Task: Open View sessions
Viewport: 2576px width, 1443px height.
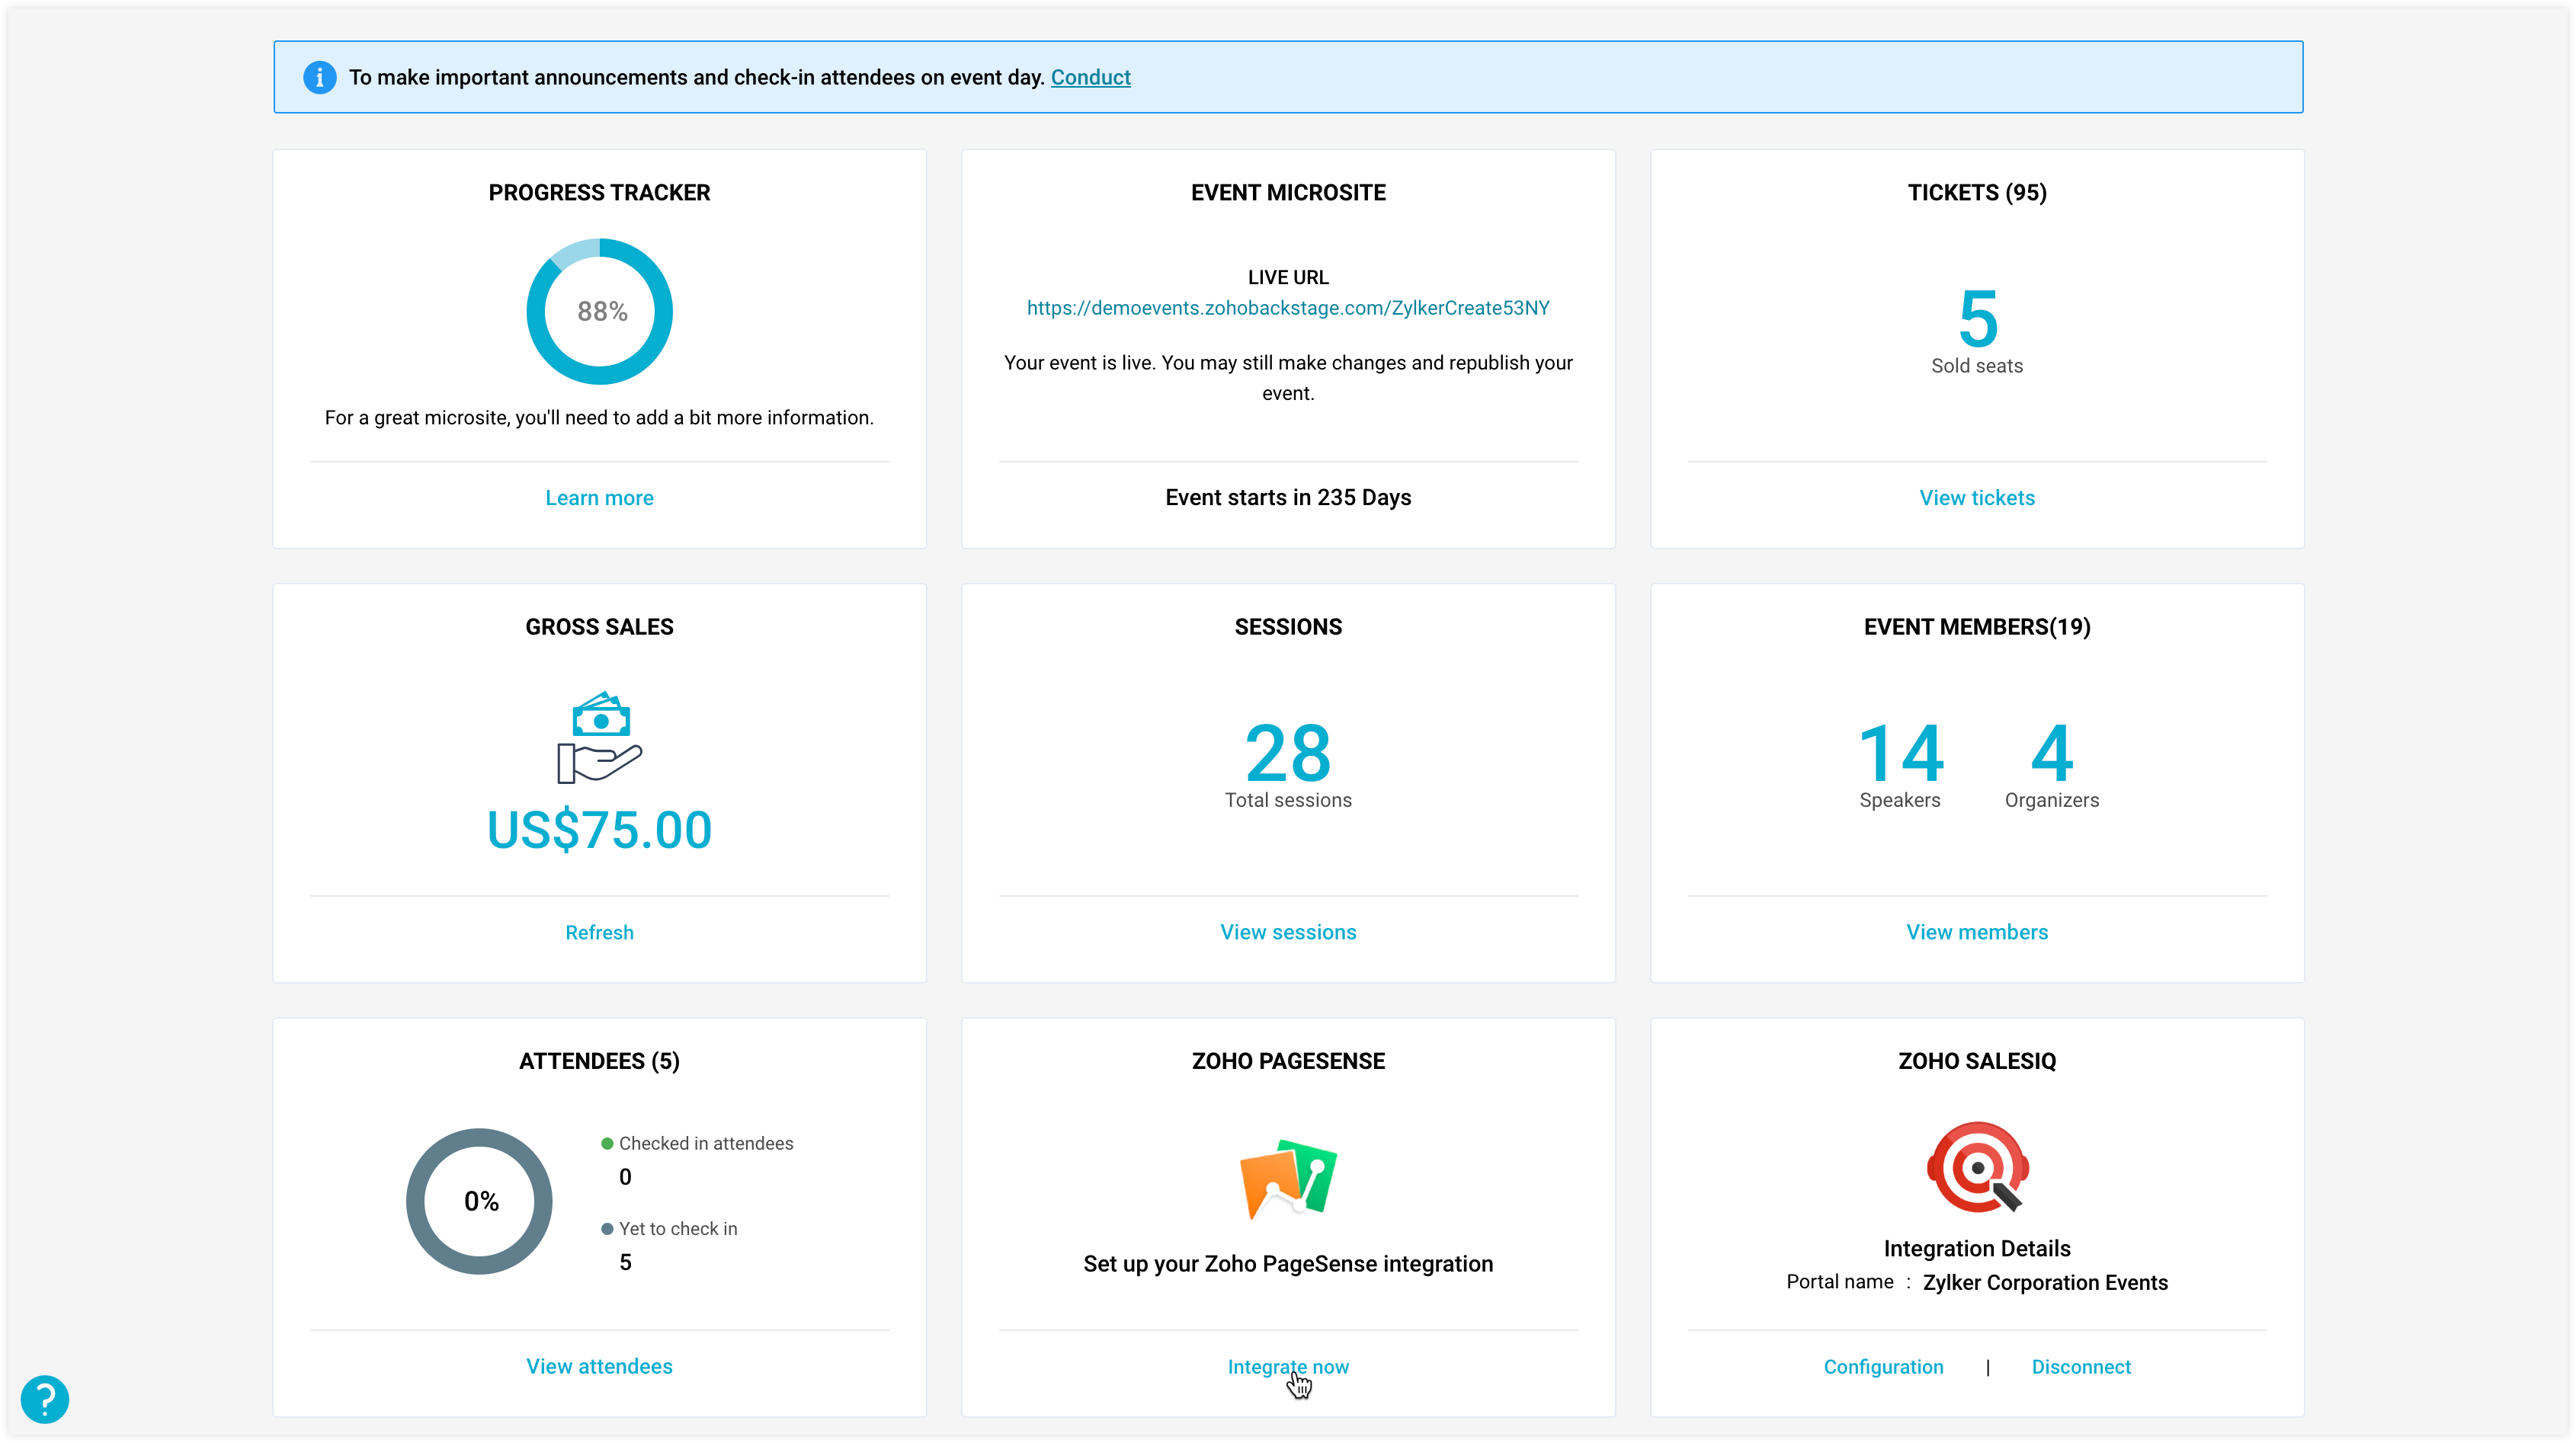Action: pos(1288,931)
